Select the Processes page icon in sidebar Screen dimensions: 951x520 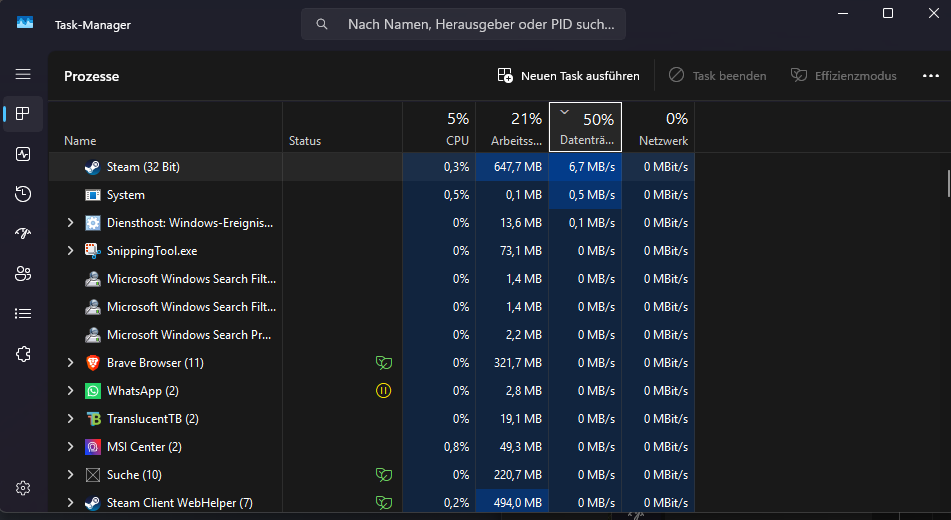tap(23, 113)
